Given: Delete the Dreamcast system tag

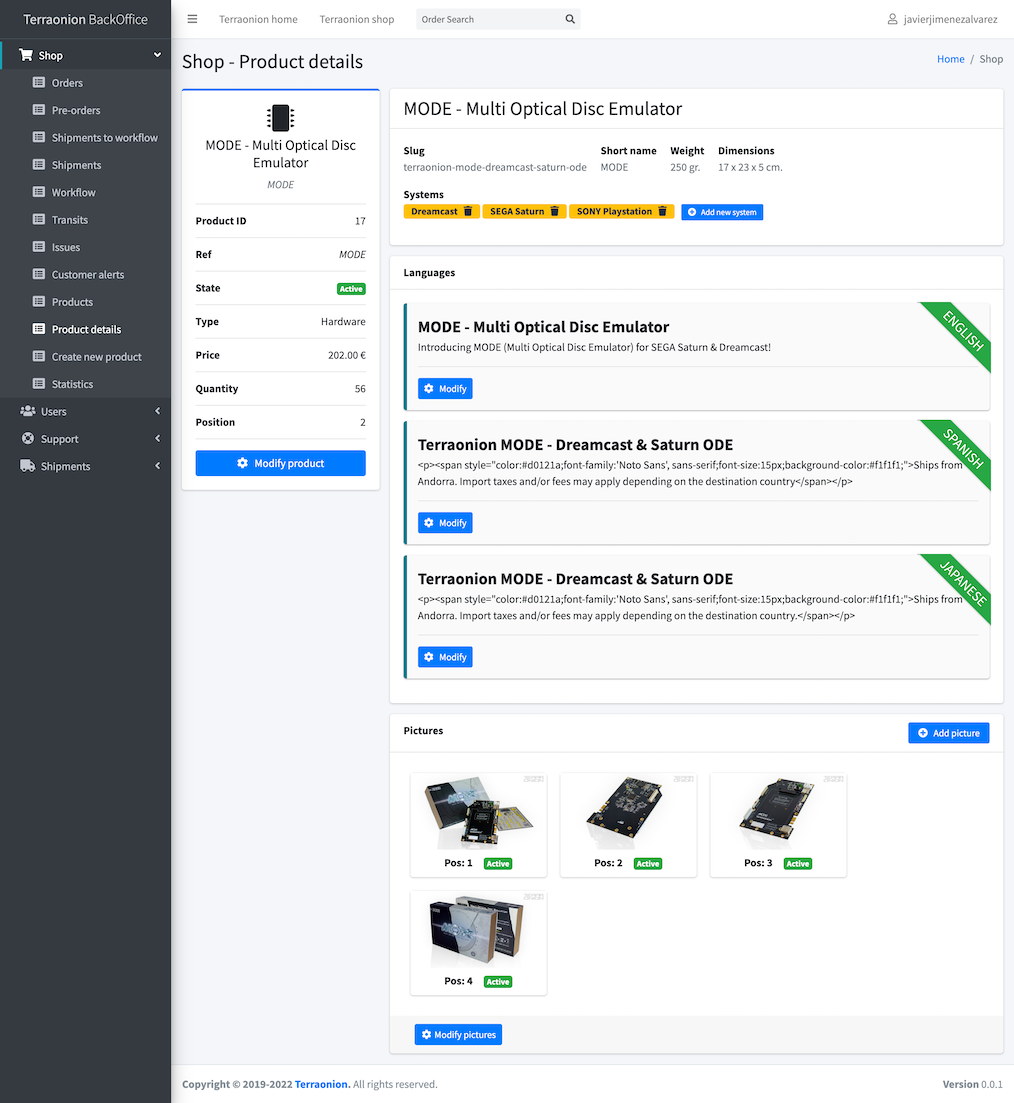Looking at the screenshot, I should click(x=468, y=211).
